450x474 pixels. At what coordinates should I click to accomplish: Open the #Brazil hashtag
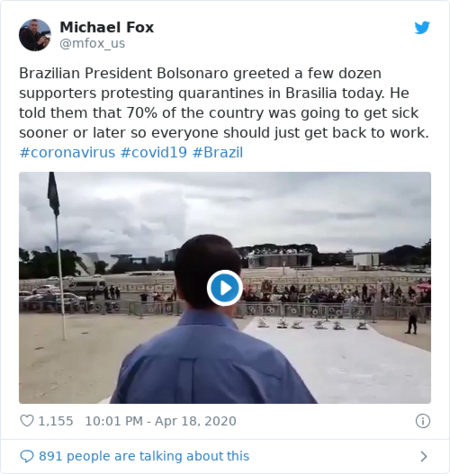(218, 152)
